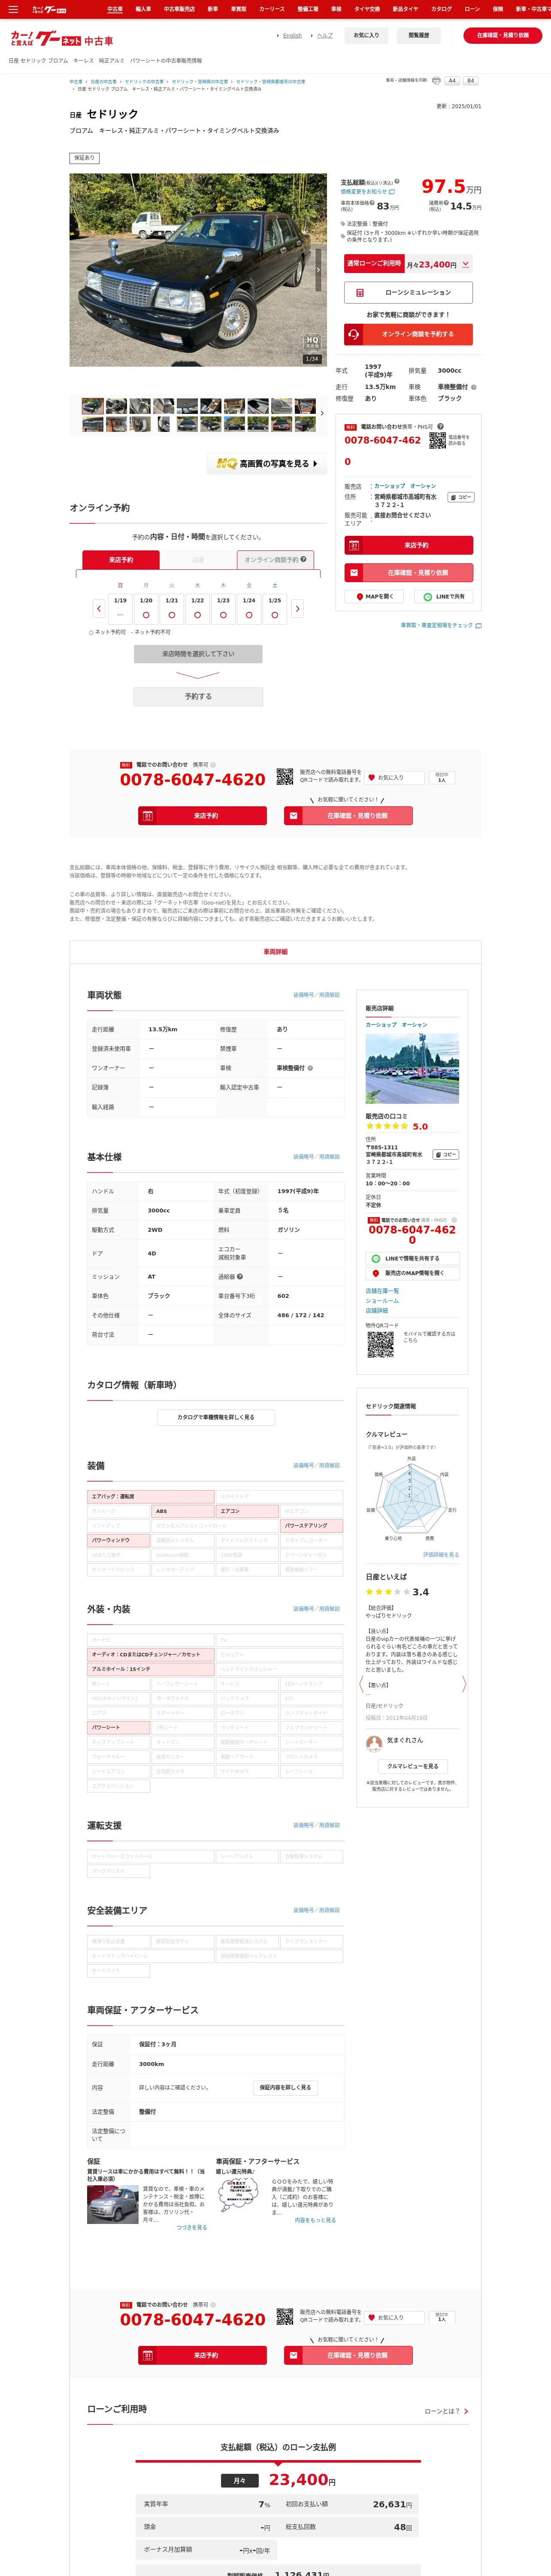Image resolution: width=551 pixels, height=2576 pixels.
Task: Open カーリース in the top navigation
Action: click(272, 9)
